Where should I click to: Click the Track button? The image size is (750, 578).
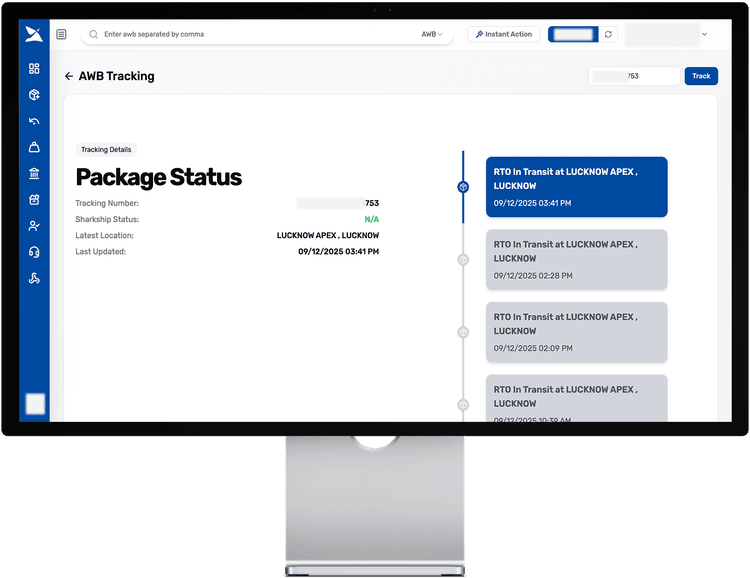click(701, 76)
